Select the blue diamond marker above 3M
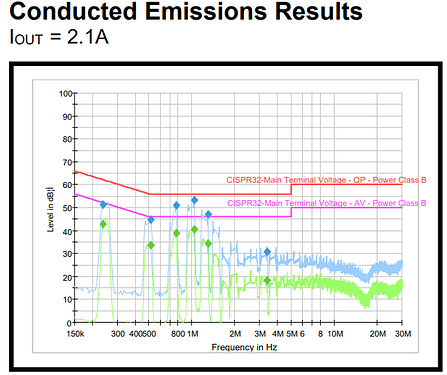Viewport: 447px width, 375px height. [267, 252]
